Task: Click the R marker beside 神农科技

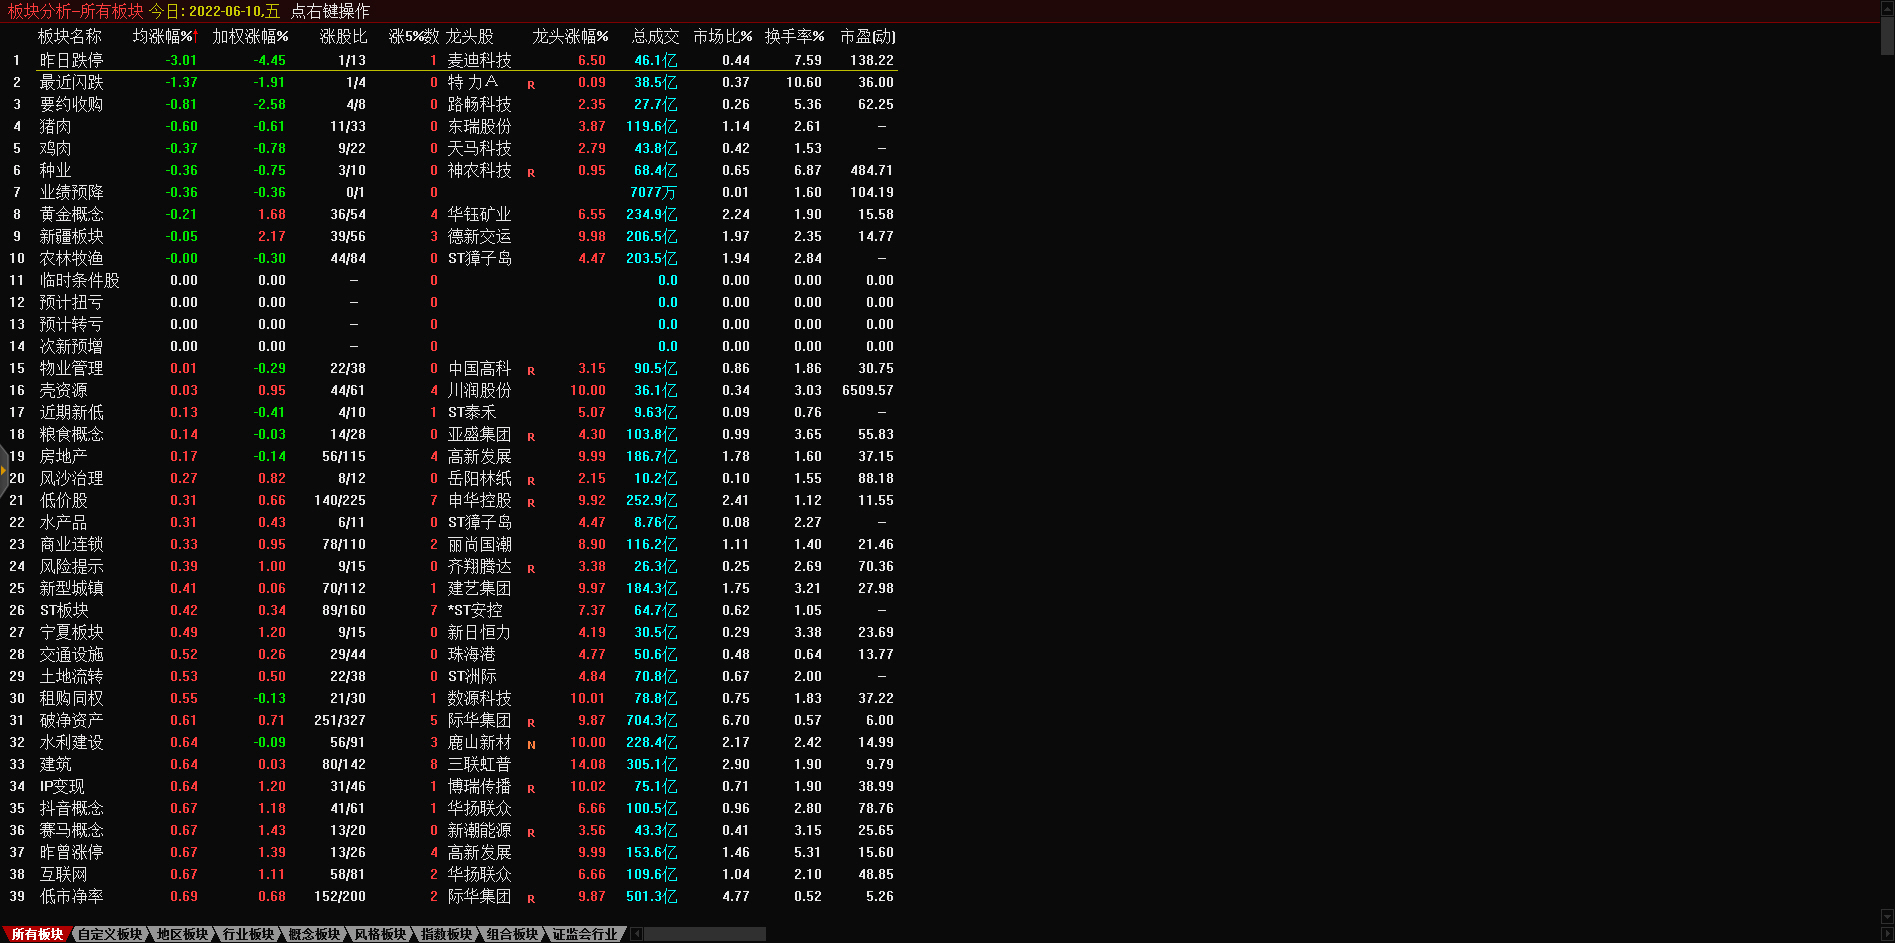Action: click(x=531, y=173)
